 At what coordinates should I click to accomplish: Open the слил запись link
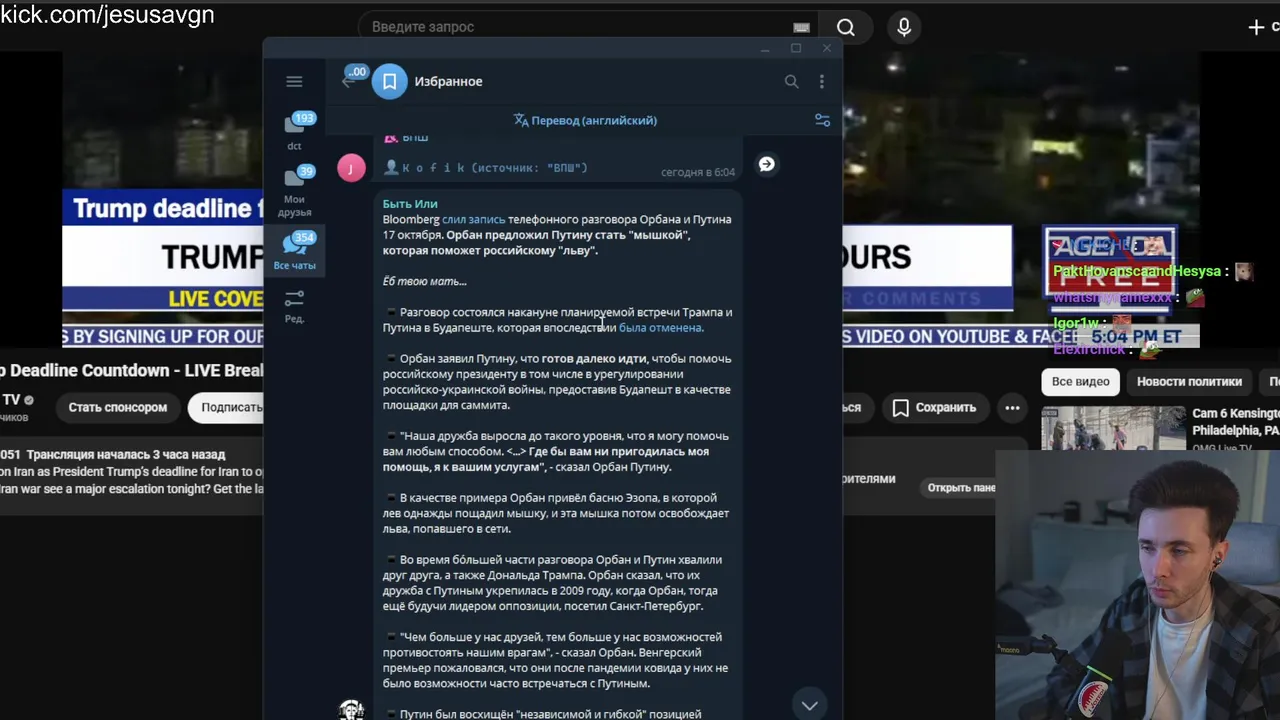pos(473,219)
